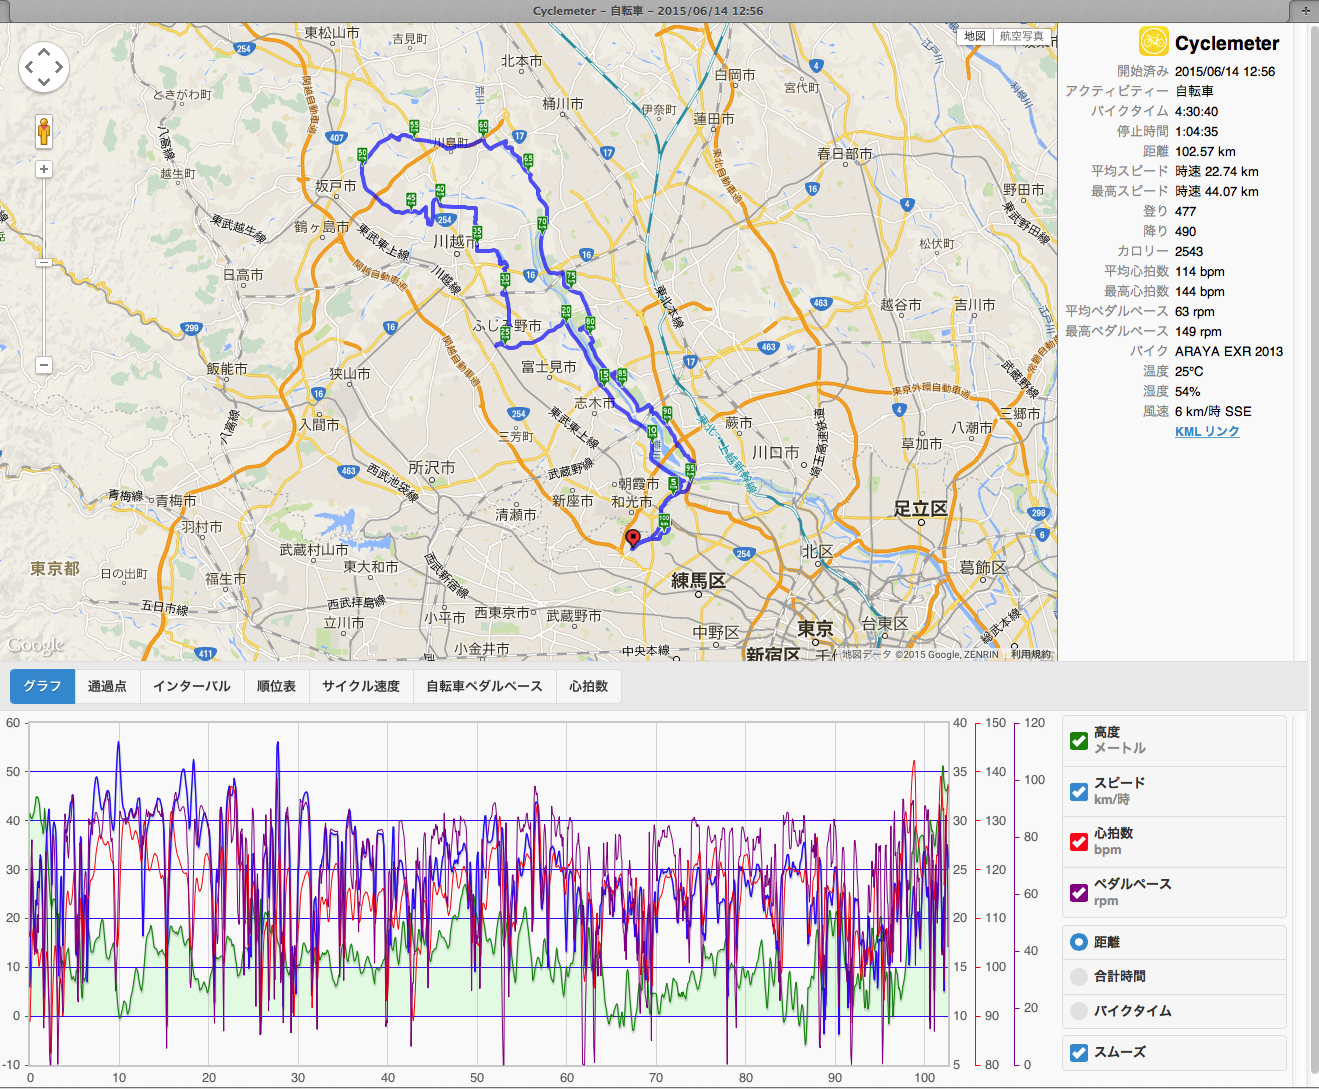Viewport: 1319px width, 1089px height.
Task: Select the バイクタイム bike time radio button
Action: click(1079, 1011)
